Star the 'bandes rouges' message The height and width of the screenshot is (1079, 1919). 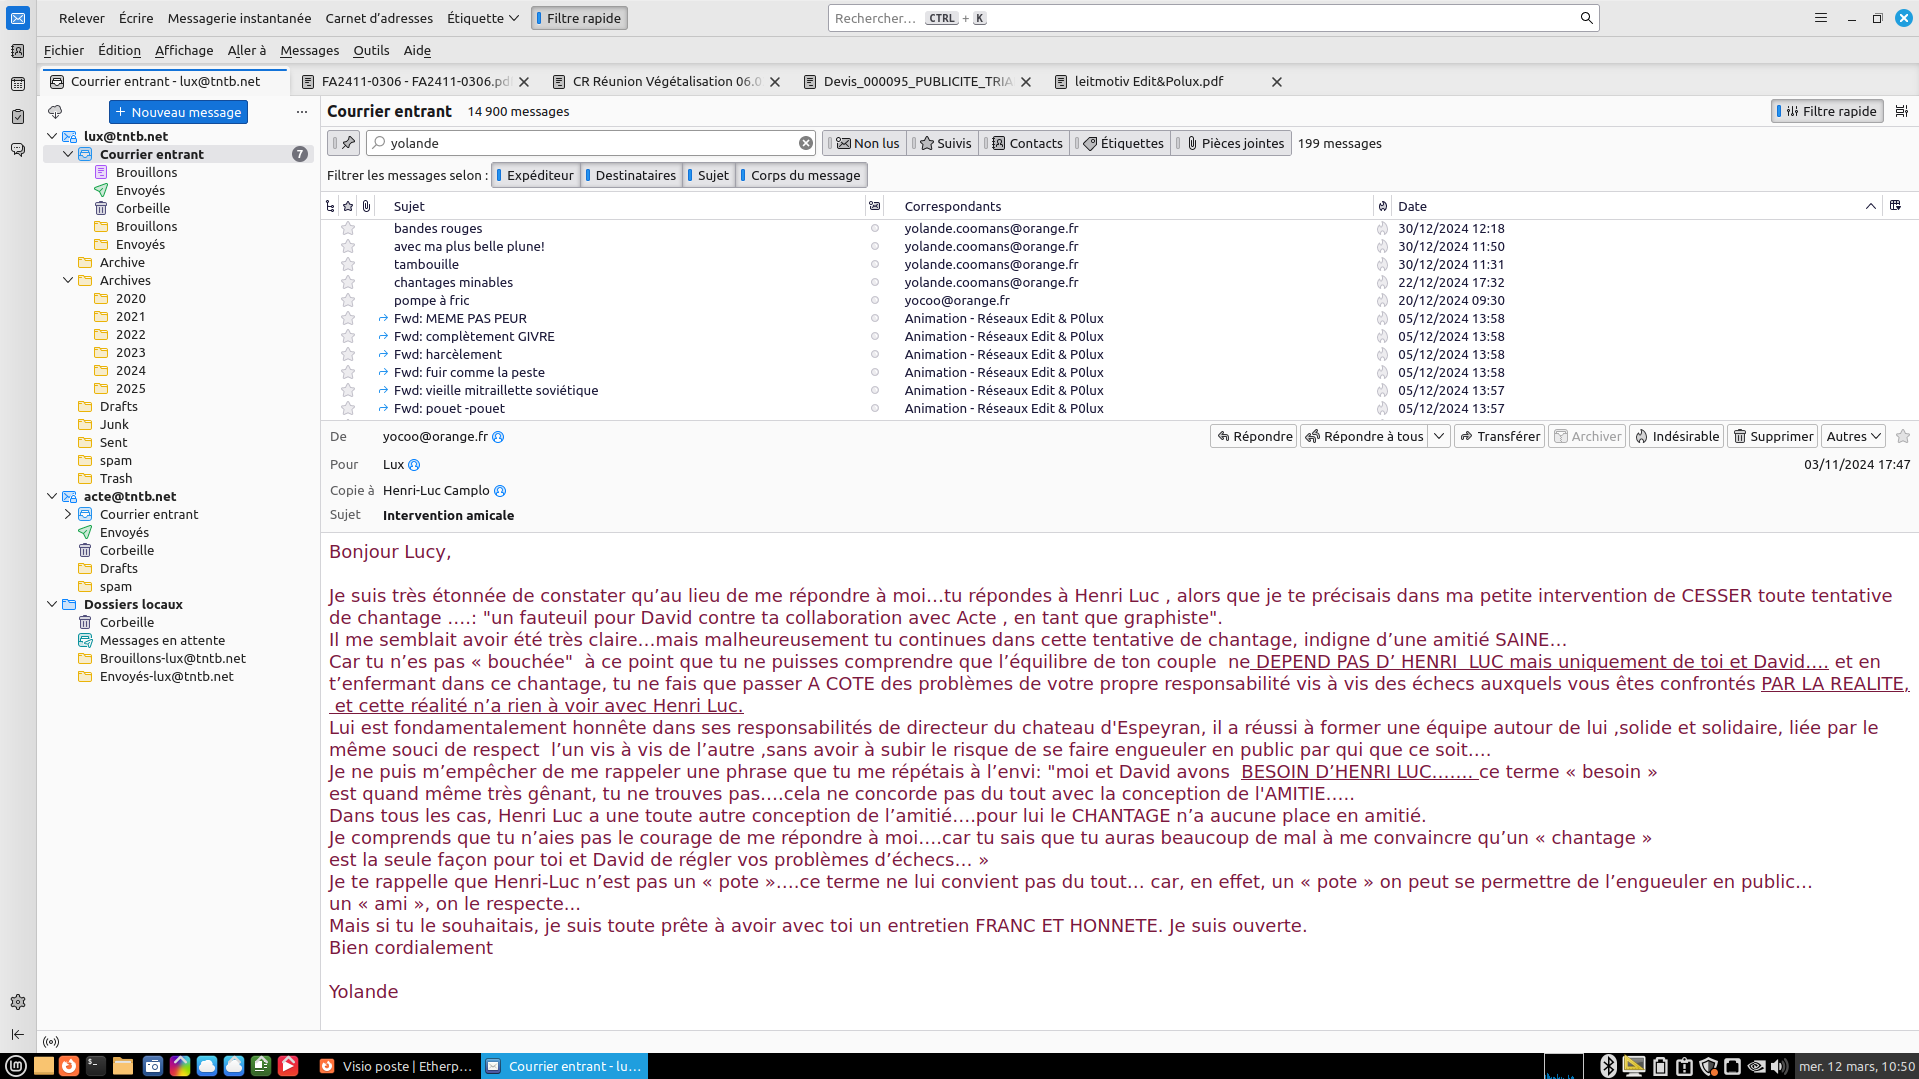(348, 228)
